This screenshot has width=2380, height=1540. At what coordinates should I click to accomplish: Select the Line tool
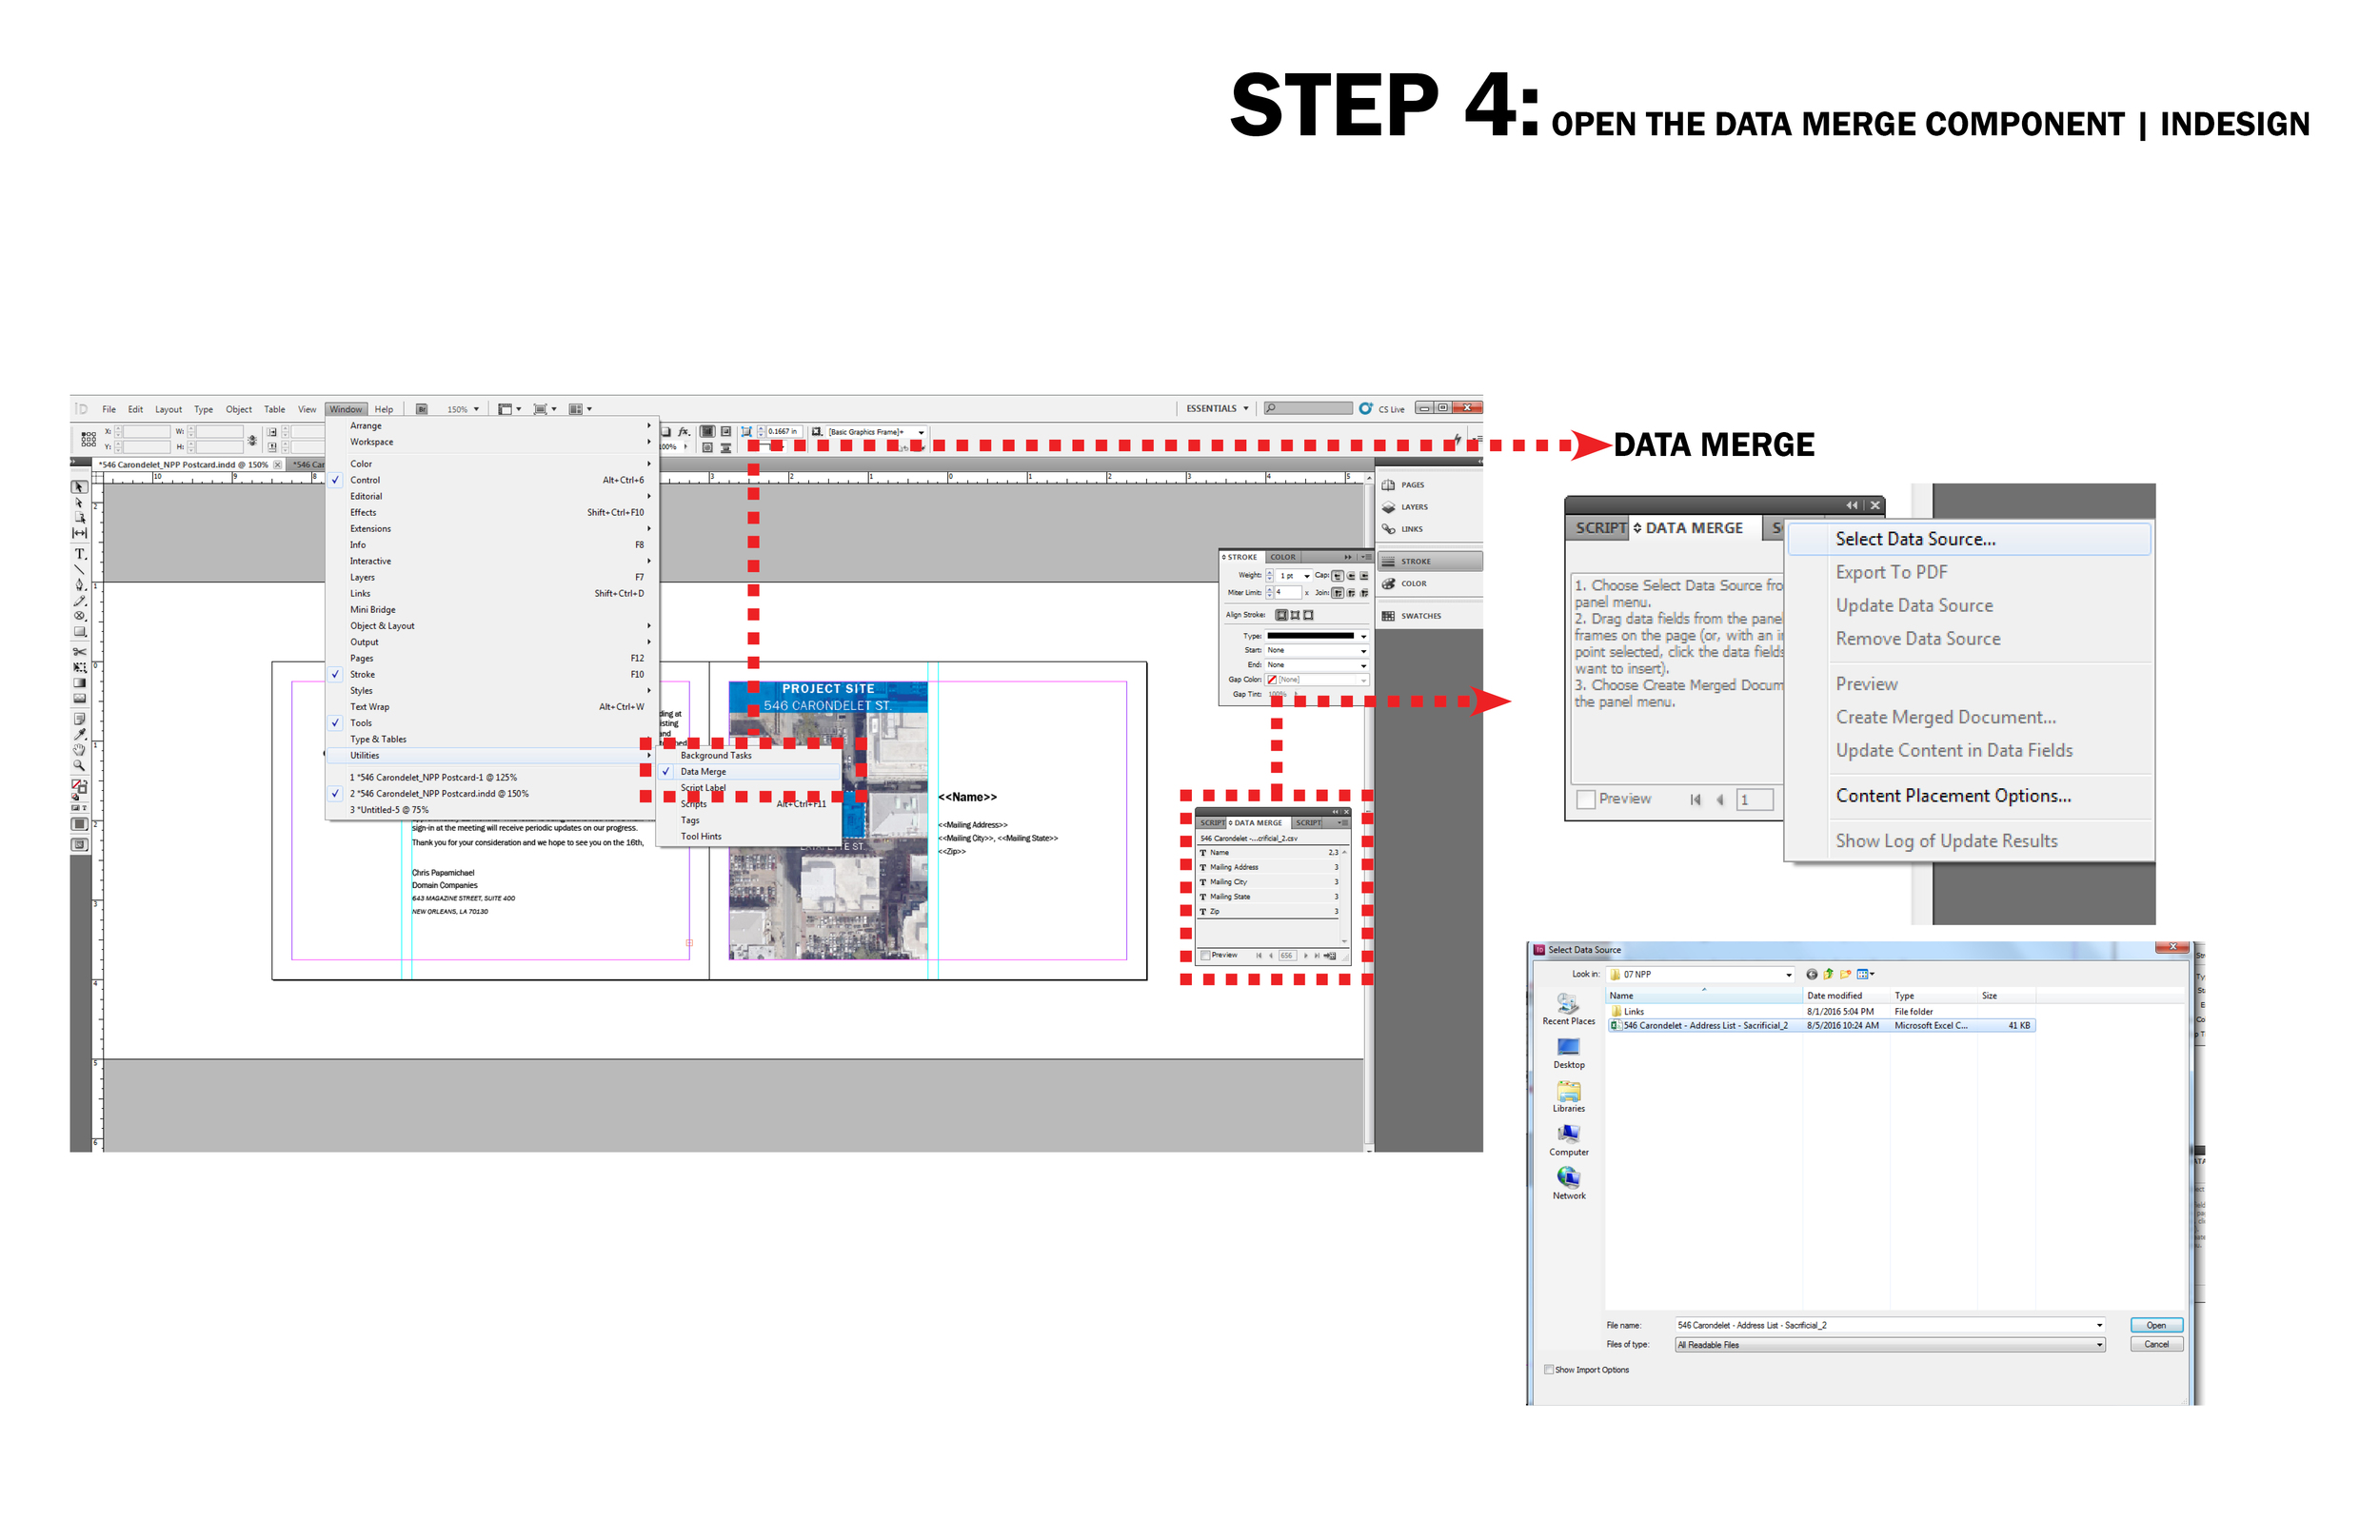[79, 569]
